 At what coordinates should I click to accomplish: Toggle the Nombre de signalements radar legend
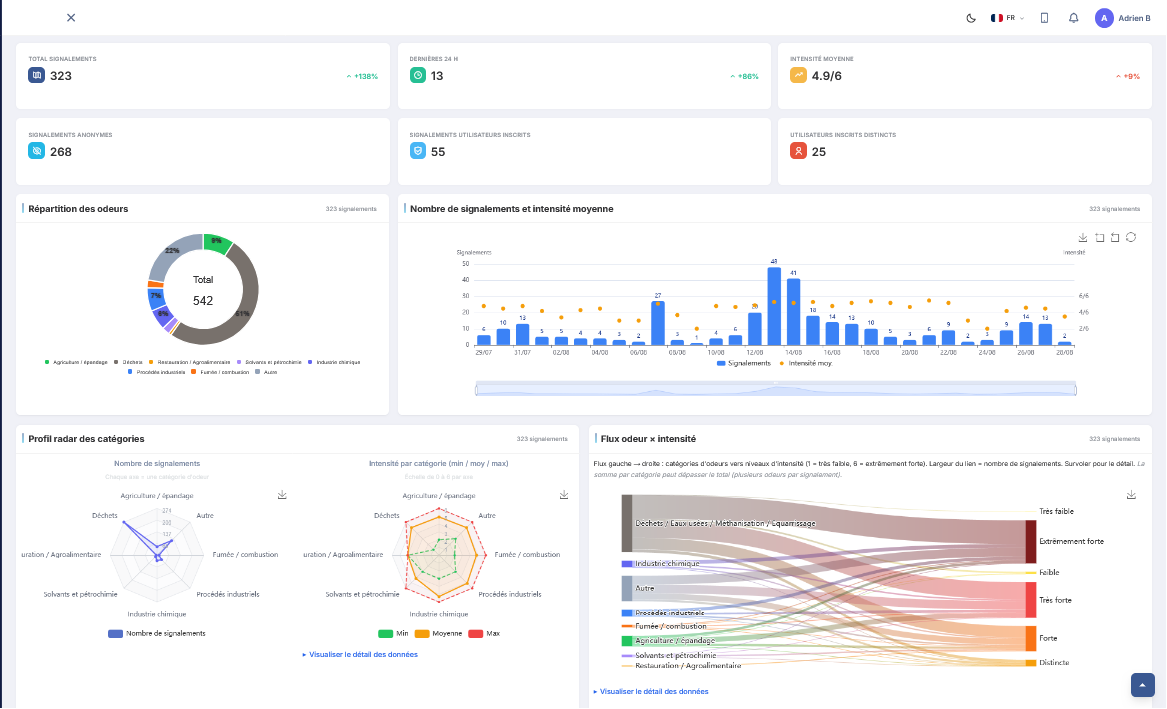pos(157,633)
